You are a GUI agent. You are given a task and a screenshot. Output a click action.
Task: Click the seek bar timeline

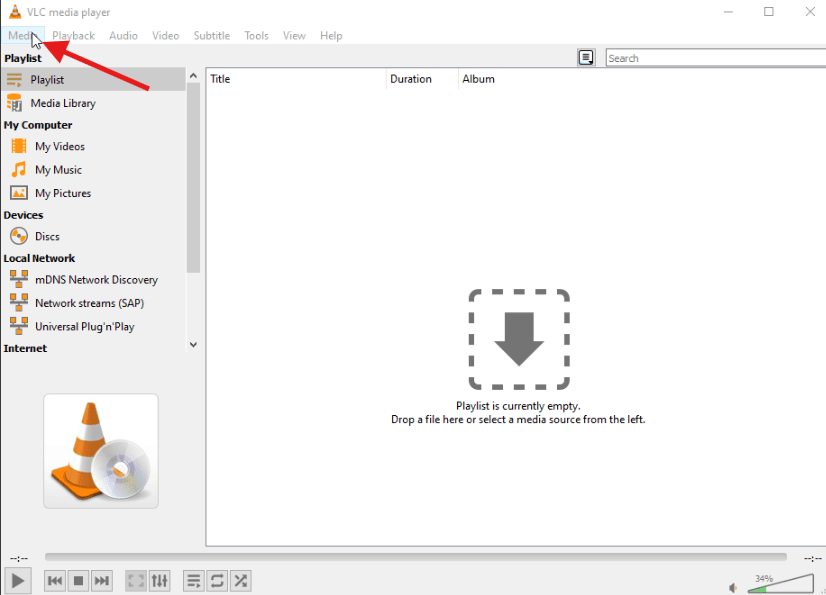click(416, 557)
